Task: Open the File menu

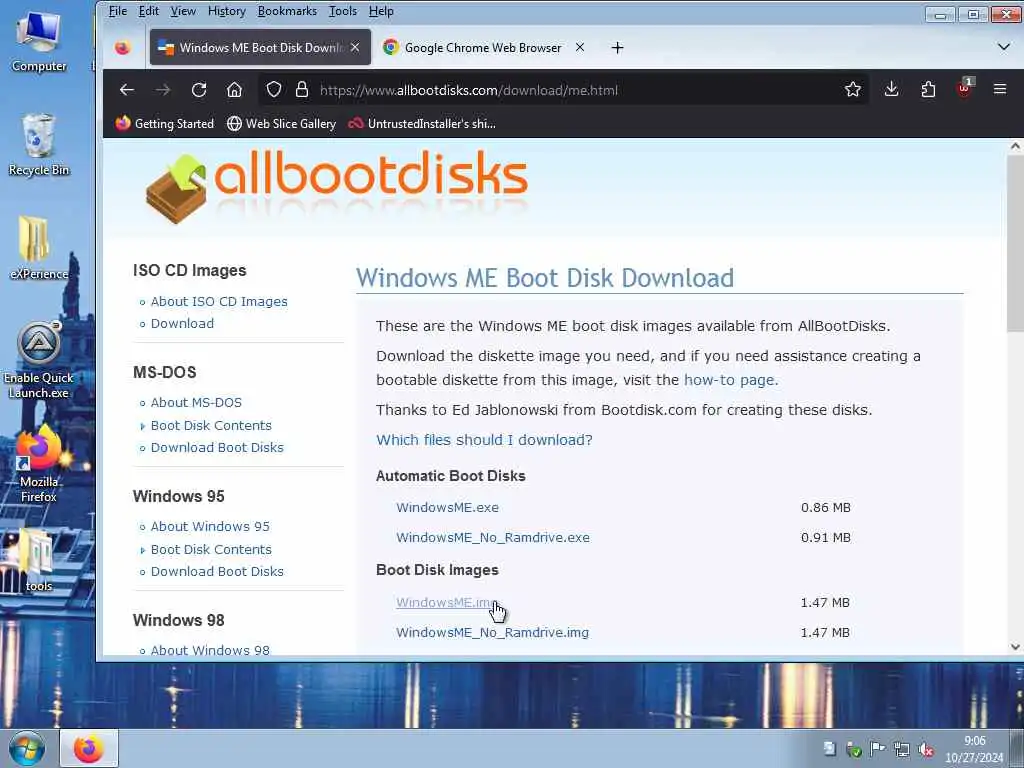Action: click(x=118, y=11)
